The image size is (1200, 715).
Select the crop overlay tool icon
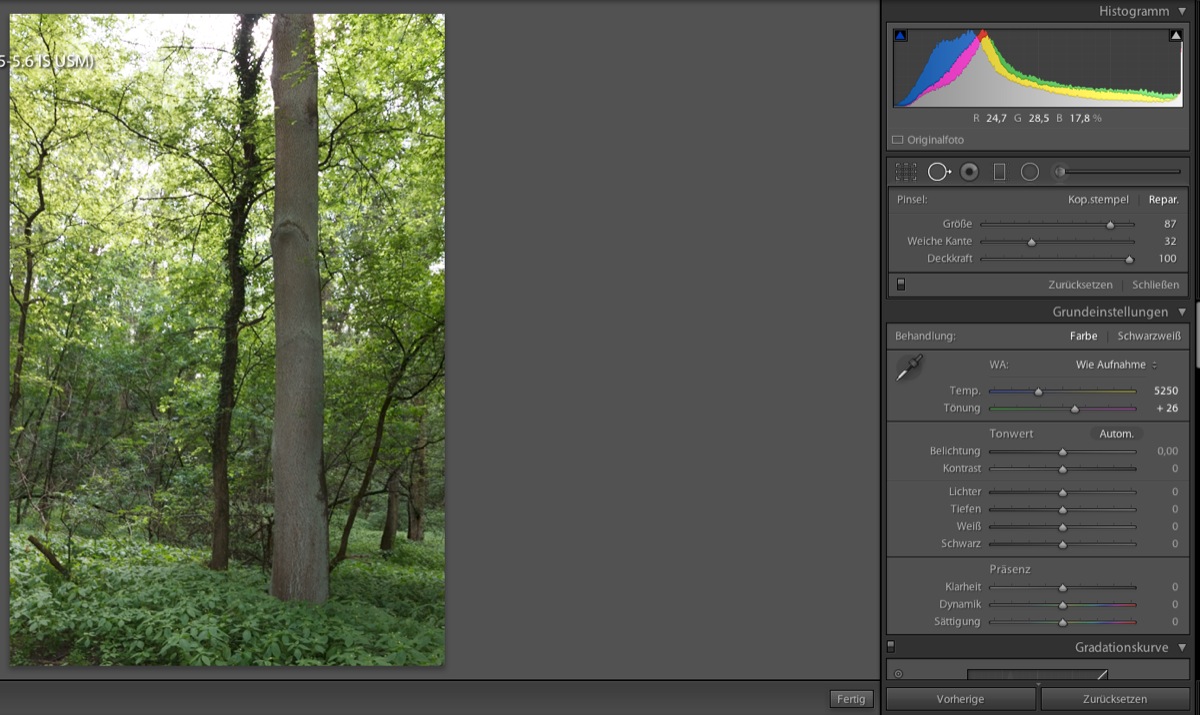tap(906, 172)
